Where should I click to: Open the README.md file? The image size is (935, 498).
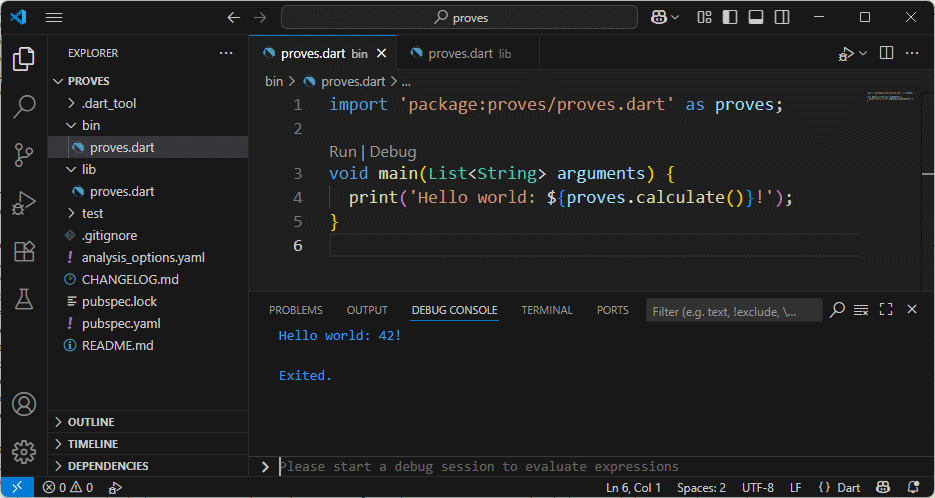click(x=147, y=345)
